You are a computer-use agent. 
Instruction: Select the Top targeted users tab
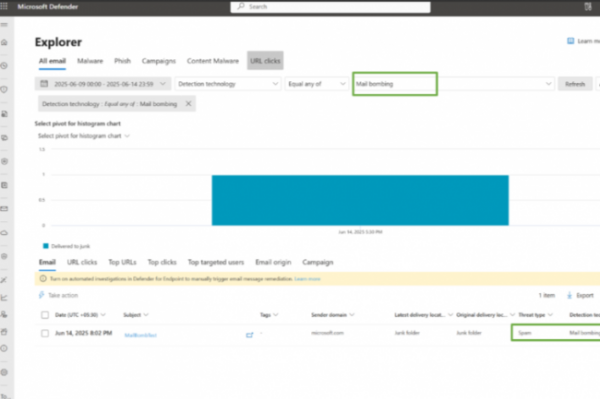pos(216,262)
